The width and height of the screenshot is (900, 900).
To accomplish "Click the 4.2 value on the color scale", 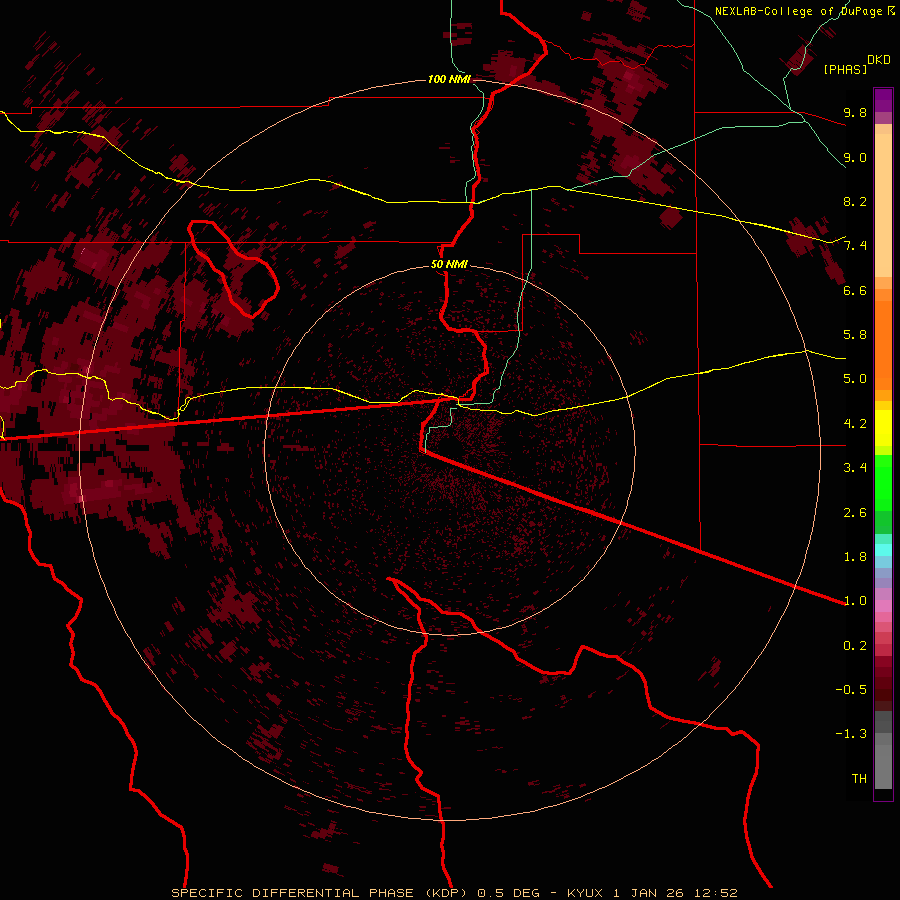I will pos(855,424).
